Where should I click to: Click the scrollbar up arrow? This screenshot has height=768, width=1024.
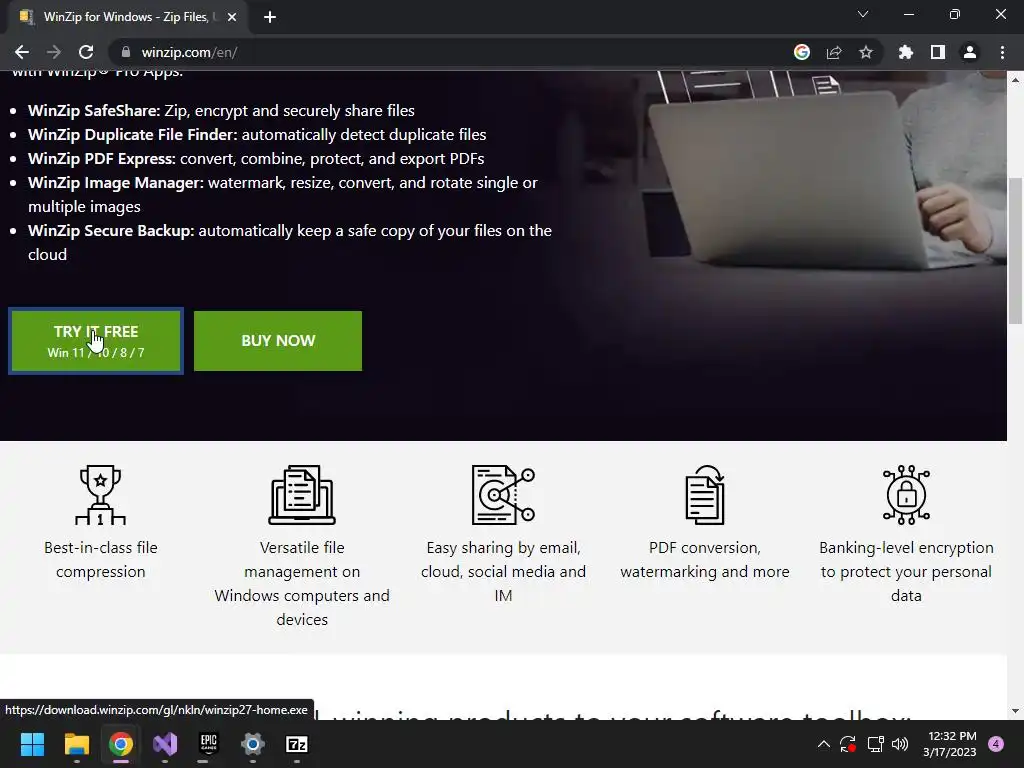pos(1015,79)
